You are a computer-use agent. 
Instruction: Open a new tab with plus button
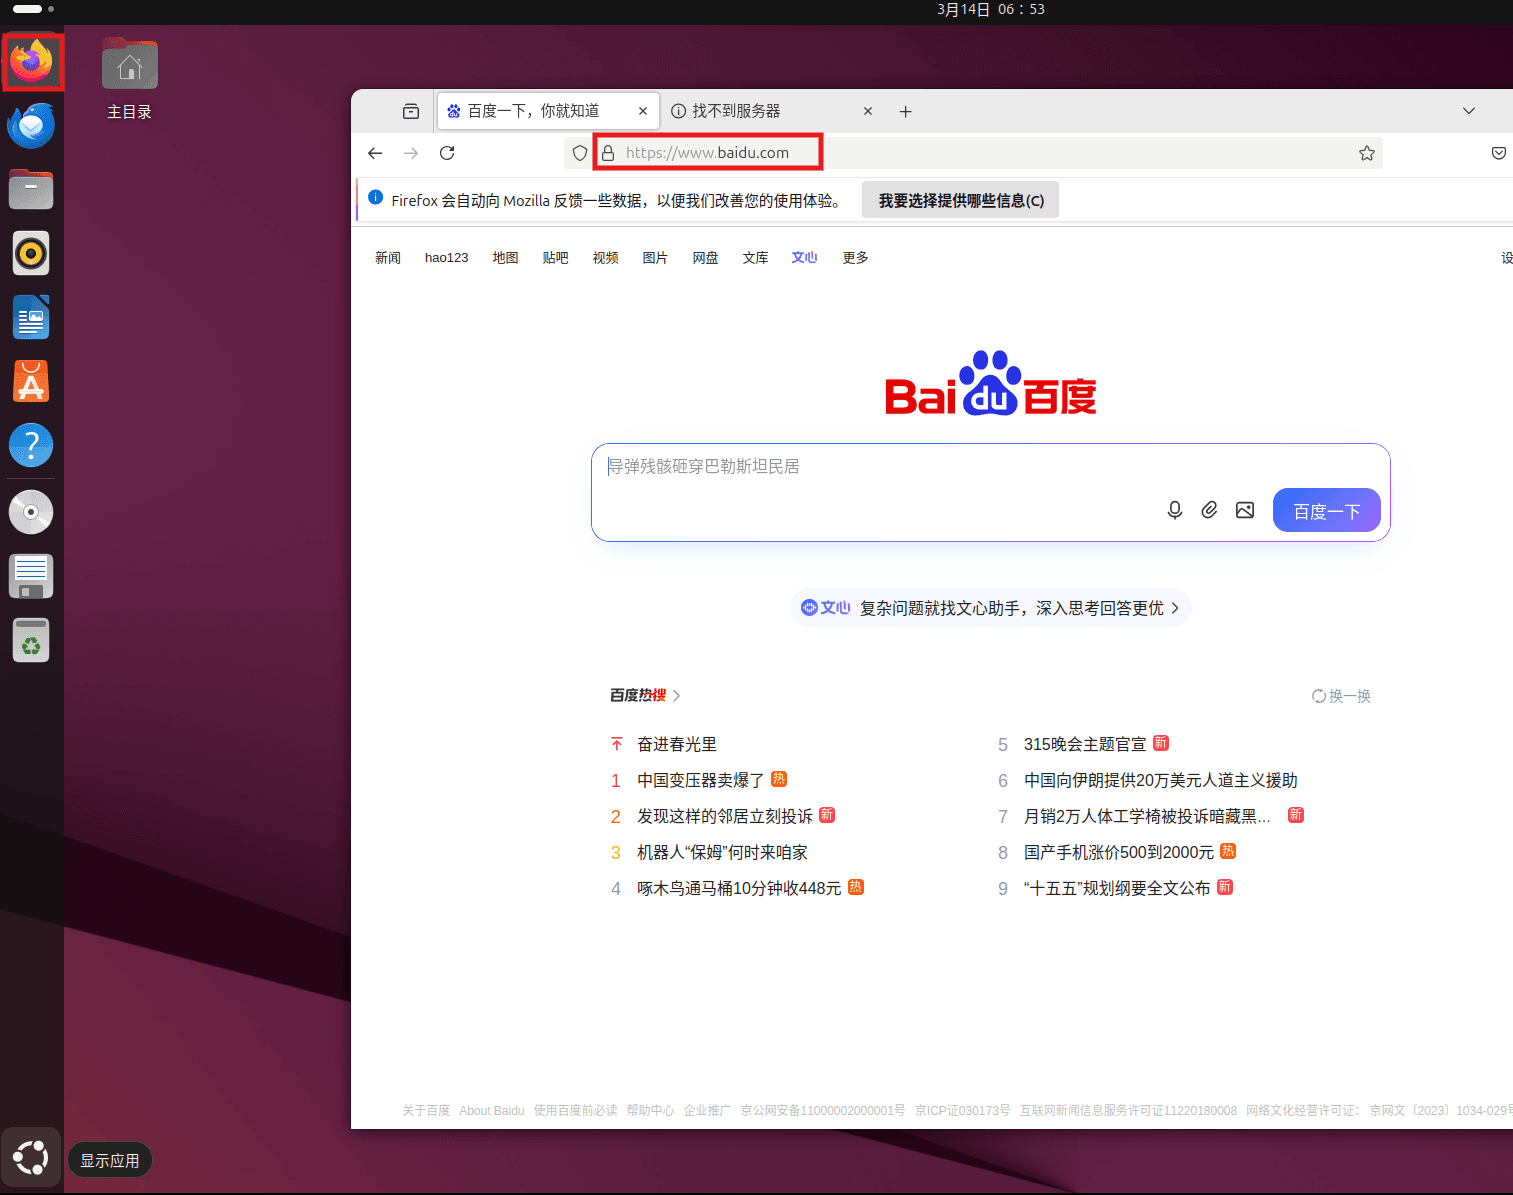905,111
